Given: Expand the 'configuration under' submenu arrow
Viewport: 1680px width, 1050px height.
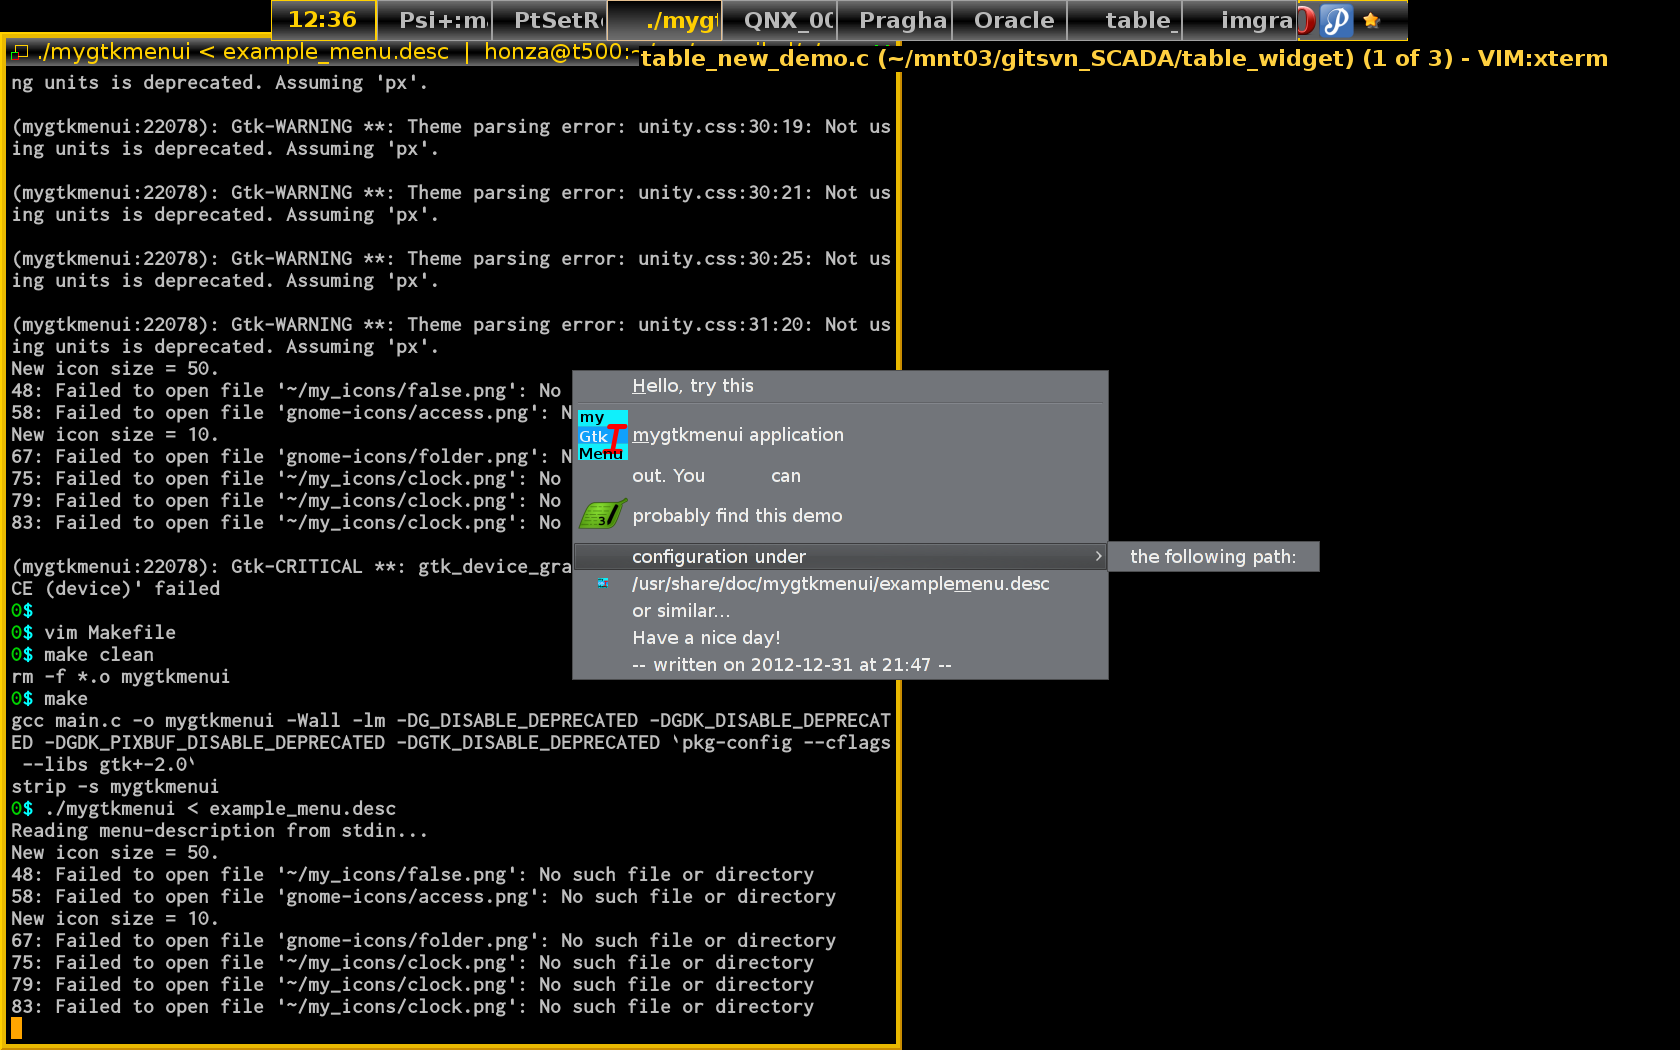Looking at the screenshot, I should click(x=1098, y=556).
